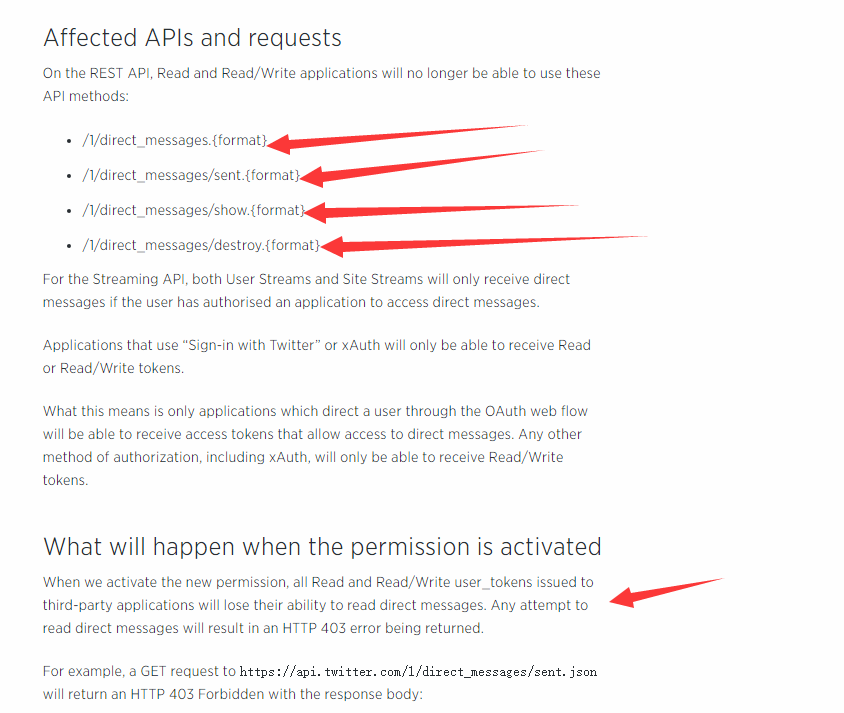Click the api.twitter.com direct_messages/sent.json URL
This screenshot has height=713, width=844.
[x=418, y=672]
